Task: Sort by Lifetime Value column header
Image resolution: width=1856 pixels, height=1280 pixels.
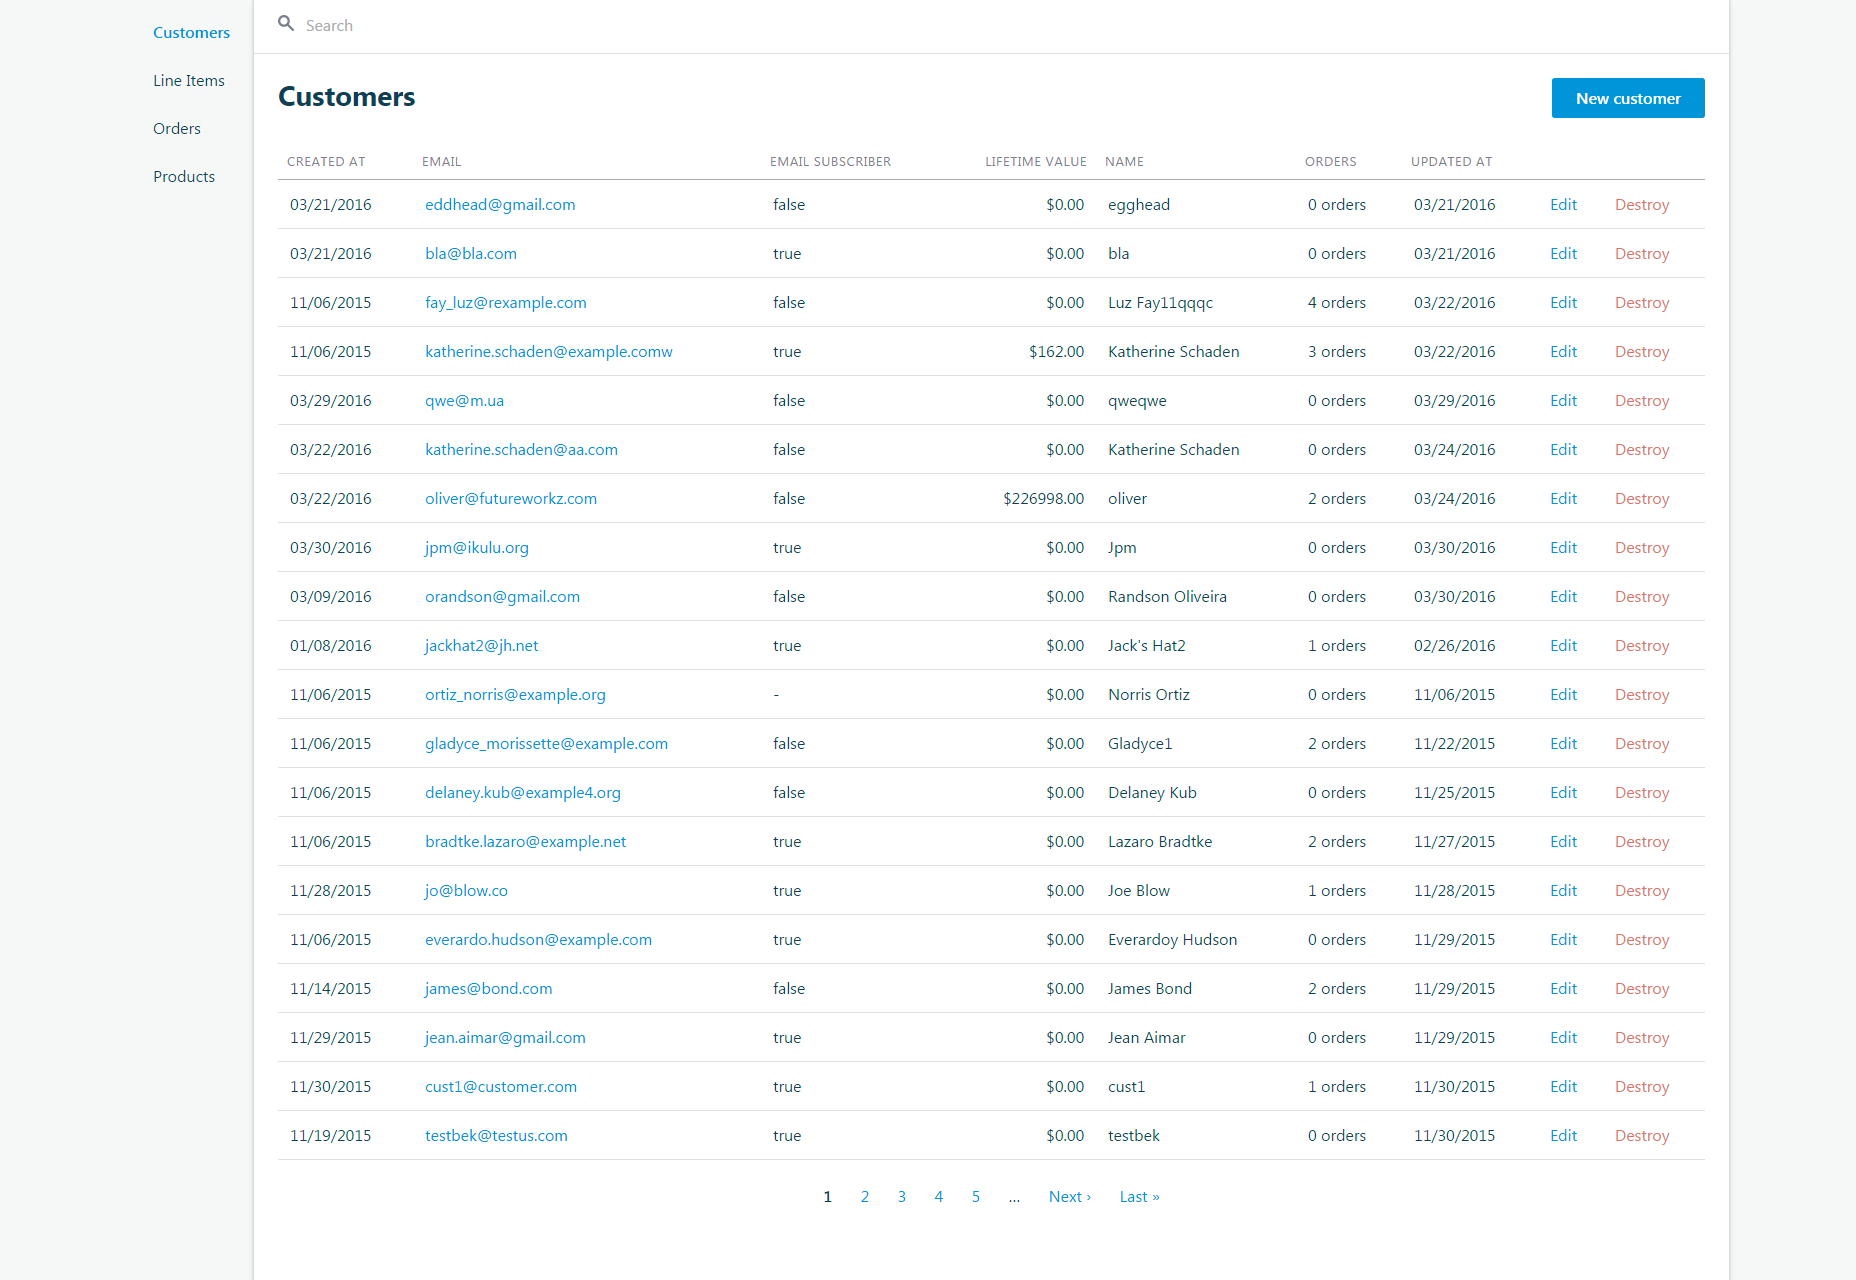Action: click(1035, 162)
